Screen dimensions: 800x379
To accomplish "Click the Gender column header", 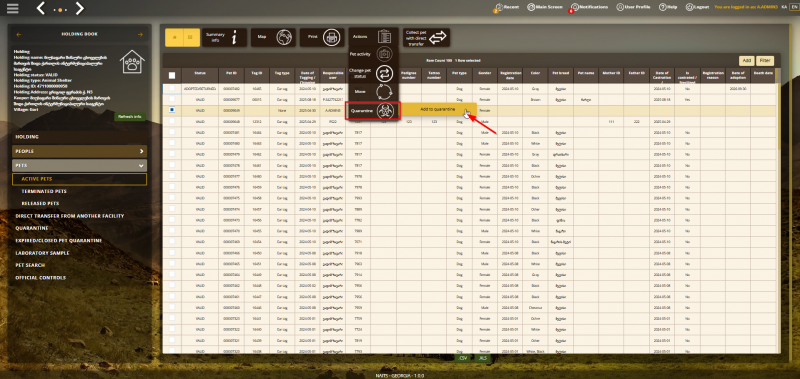I will click(485, 75).
